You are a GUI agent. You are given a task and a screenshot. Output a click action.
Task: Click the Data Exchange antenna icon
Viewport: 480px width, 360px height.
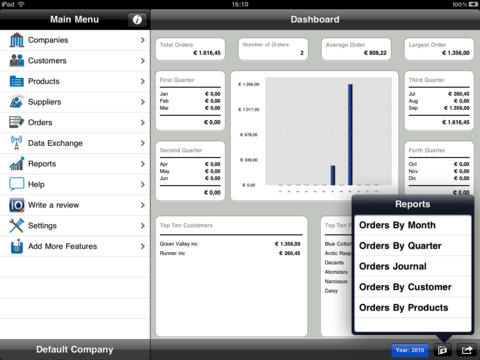[17, 143]
